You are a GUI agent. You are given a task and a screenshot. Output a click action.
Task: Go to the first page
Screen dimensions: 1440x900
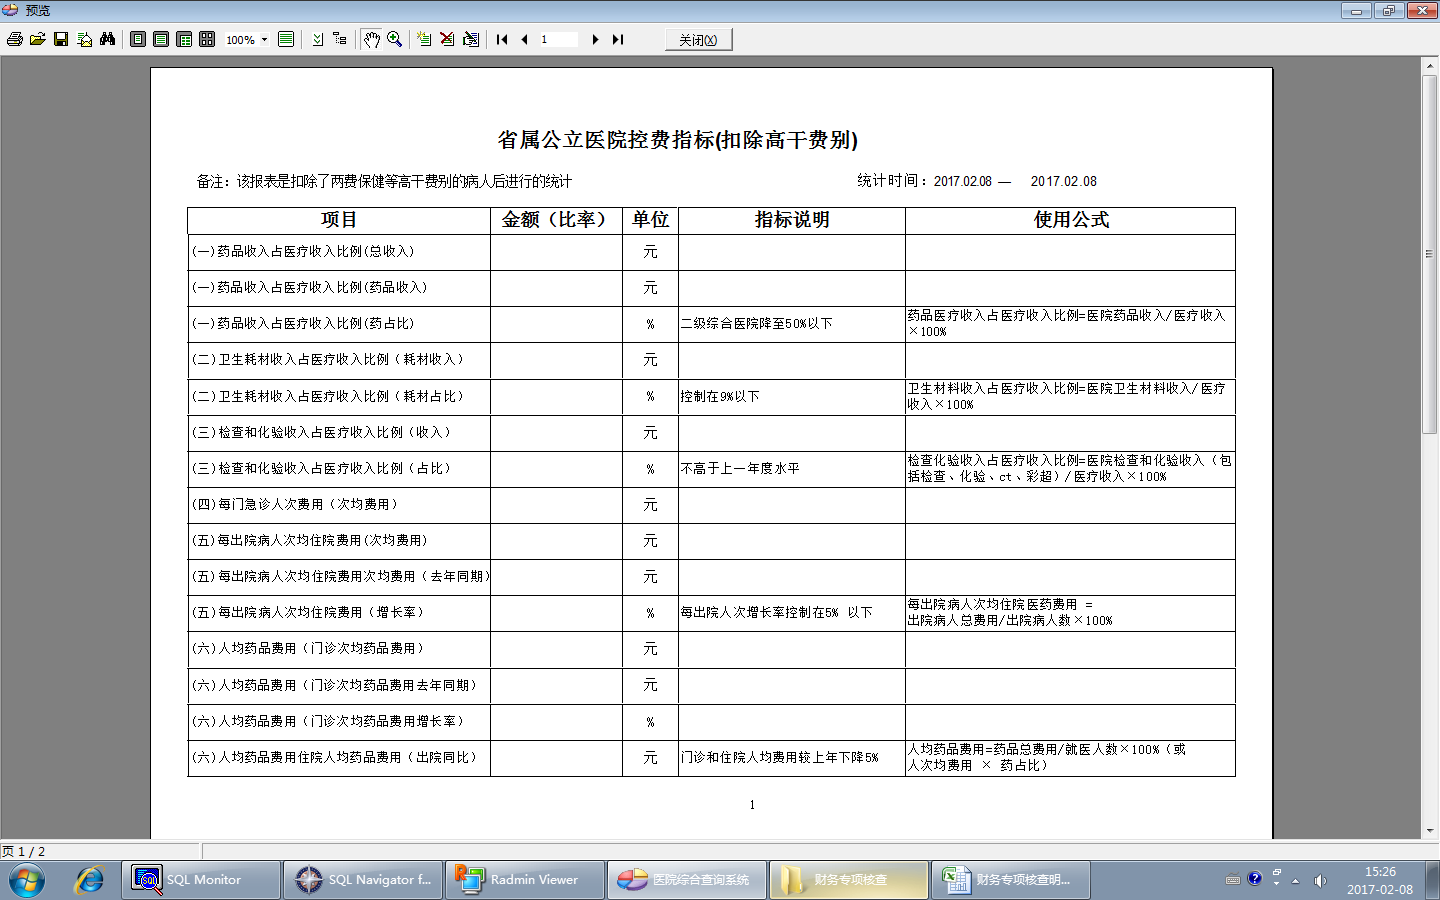click(502, 39)
